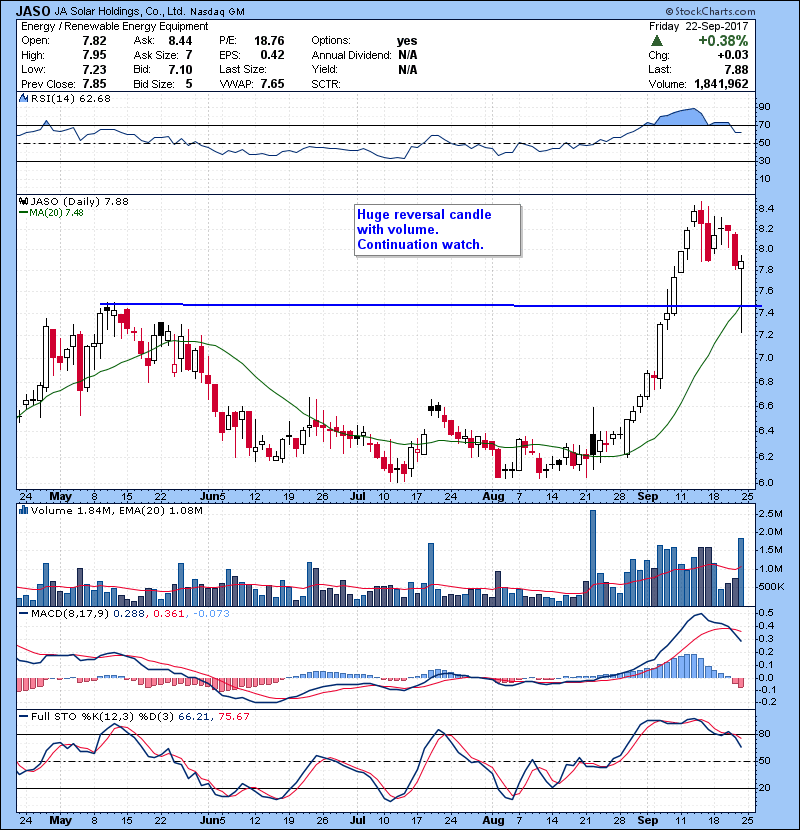800x830 pixels.
Task: Click the tallest volume bar in late August
Action: 593,558
